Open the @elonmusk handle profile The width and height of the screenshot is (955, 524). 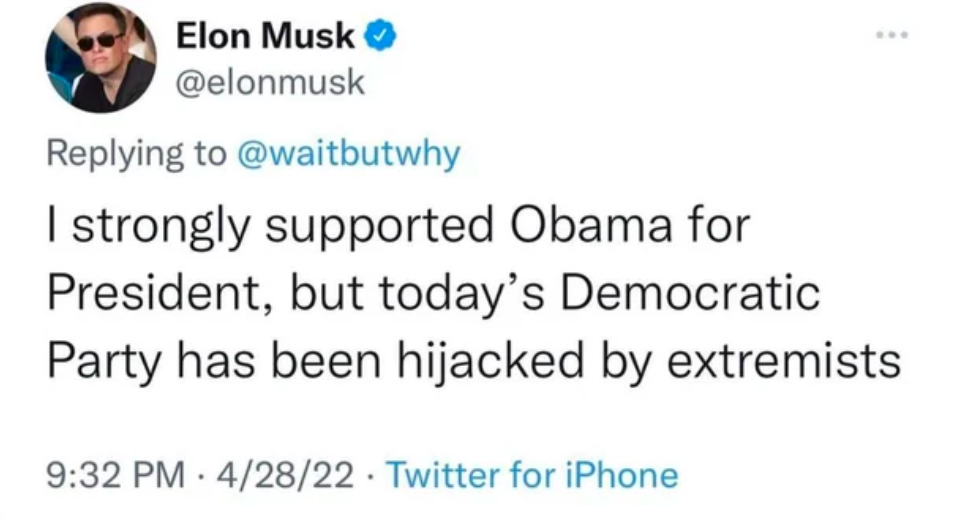pyautogui.click(x=270, y=82)
